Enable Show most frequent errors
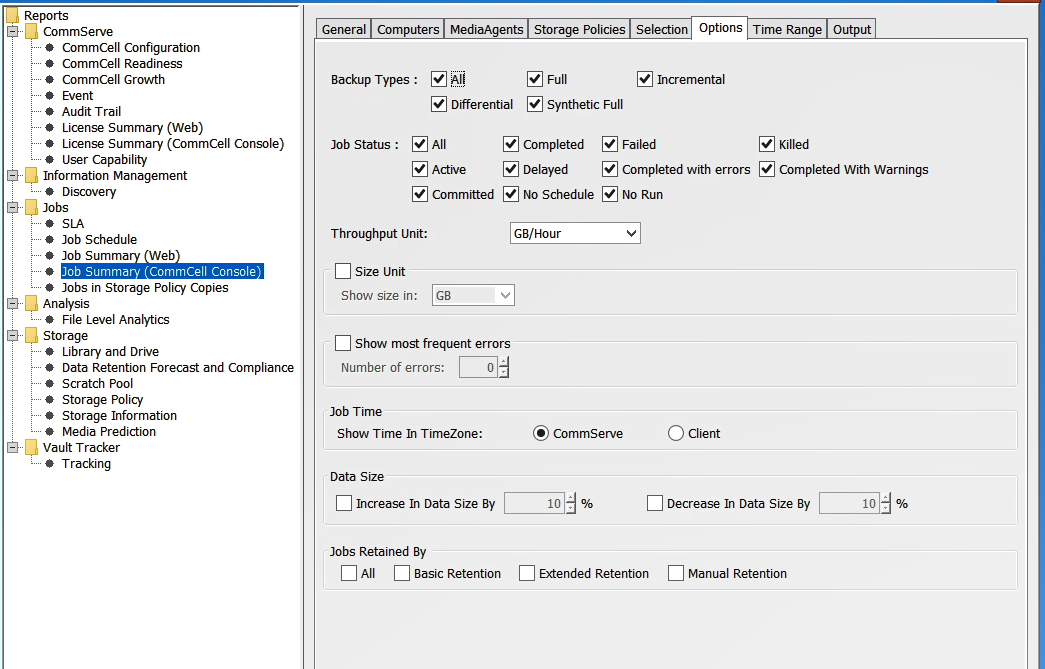 tap(343, 343)
